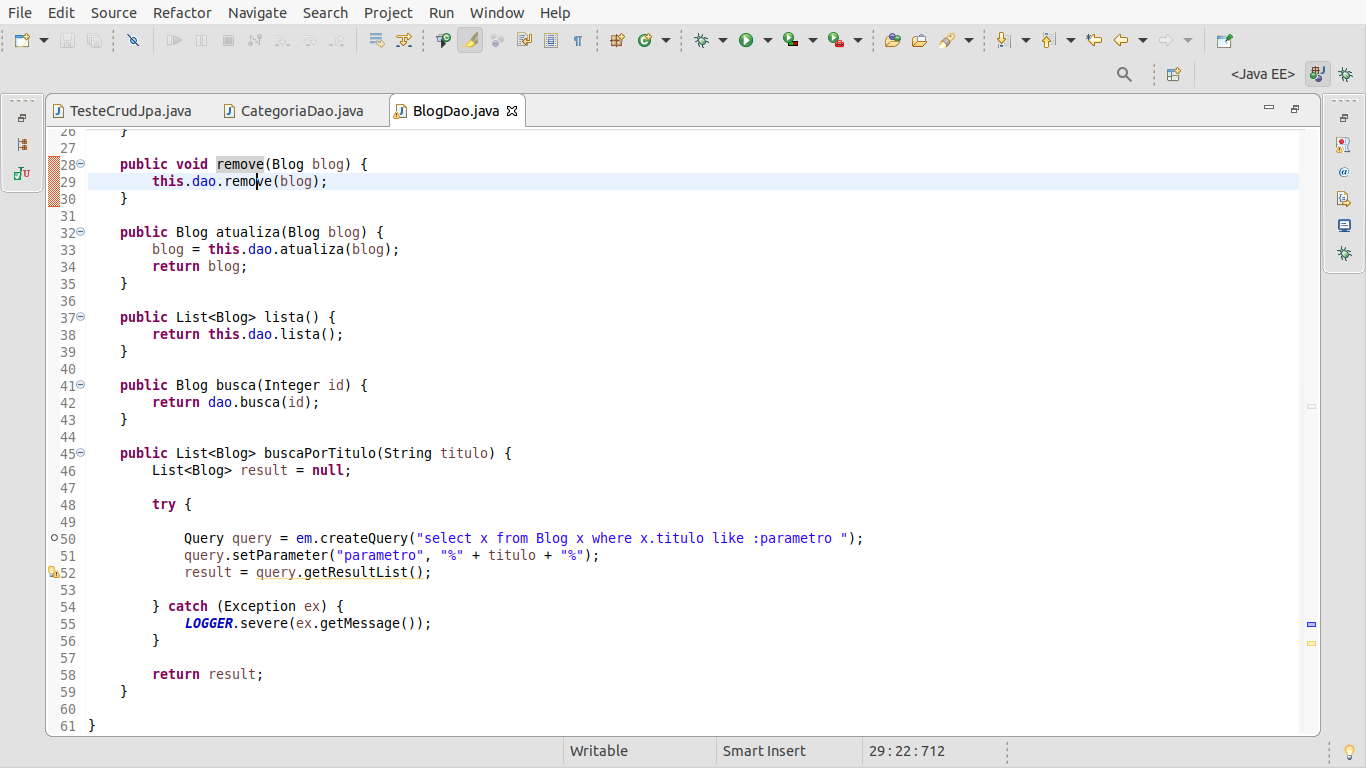Click the Last Edit Location arrow icon
The width and height of the screenshot is (1366, 768).
(1094, 41)
